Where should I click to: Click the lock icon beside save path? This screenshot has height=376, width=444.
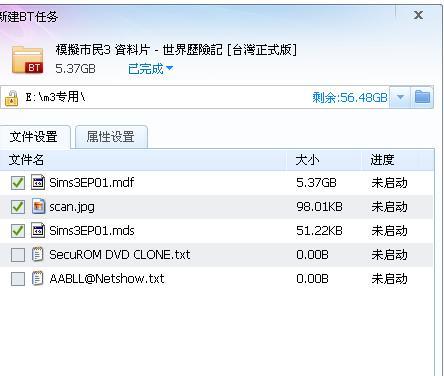click(11, 98)
